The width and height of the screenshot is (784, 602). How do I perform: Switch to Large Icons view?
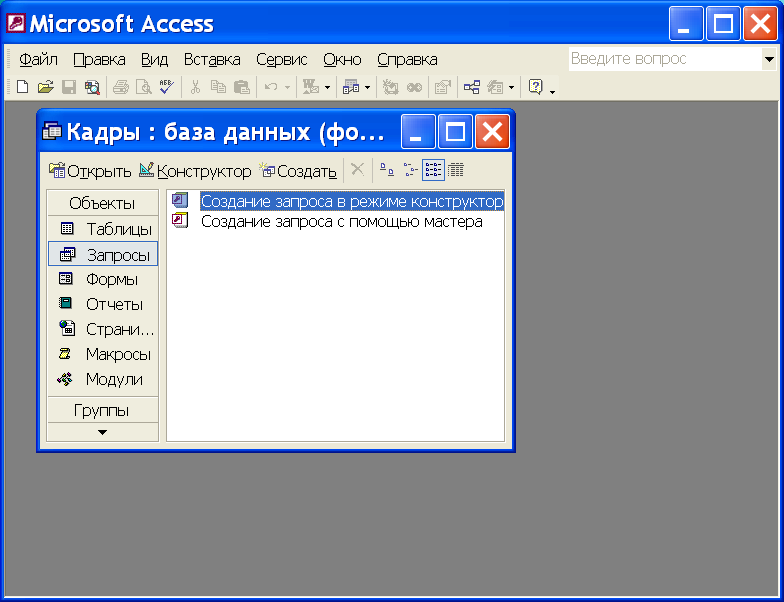click(386, 170)
